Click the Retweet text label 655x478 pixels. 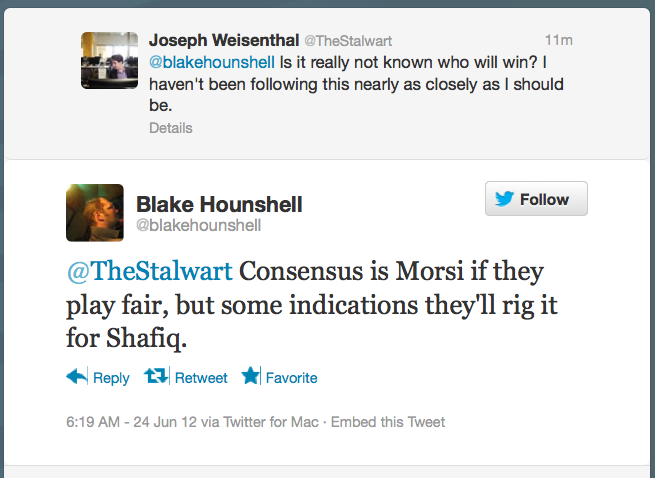click(x=201, y=378)
